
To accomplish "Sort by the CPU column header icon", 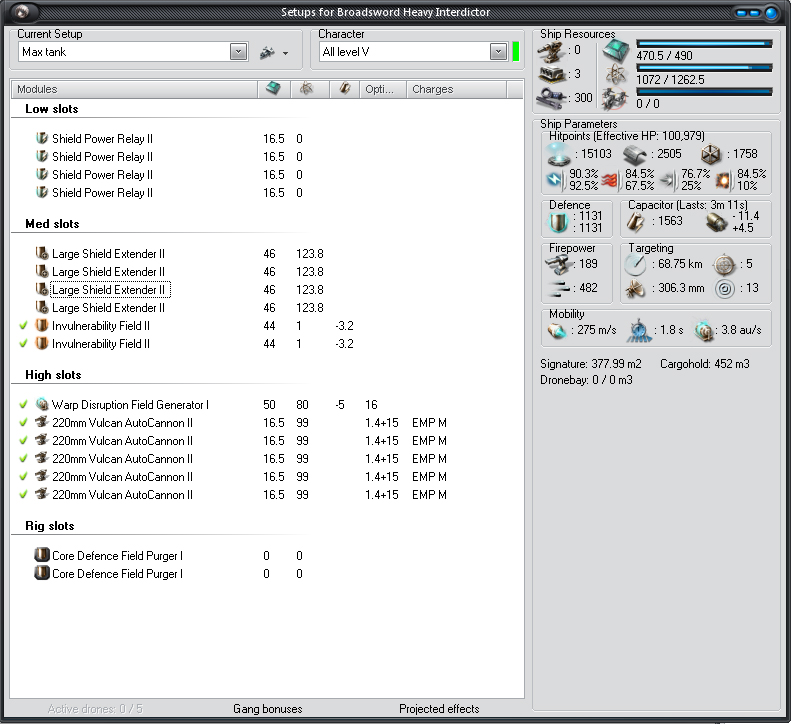I will 273,88.
